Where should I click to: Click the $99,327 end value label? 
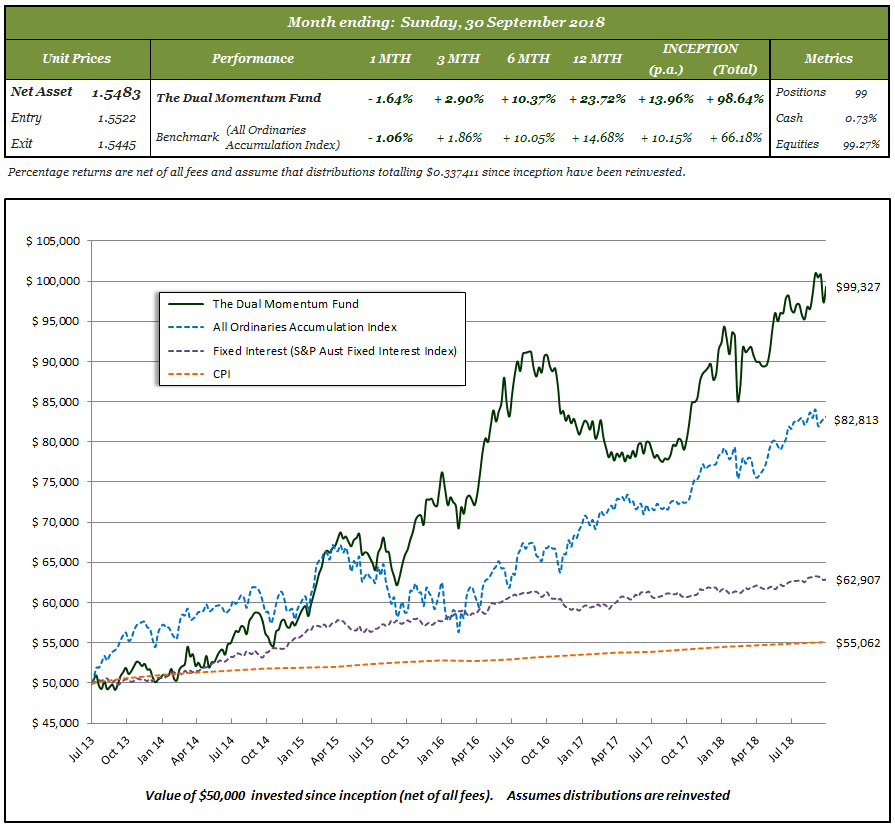(x=857, y=287)
